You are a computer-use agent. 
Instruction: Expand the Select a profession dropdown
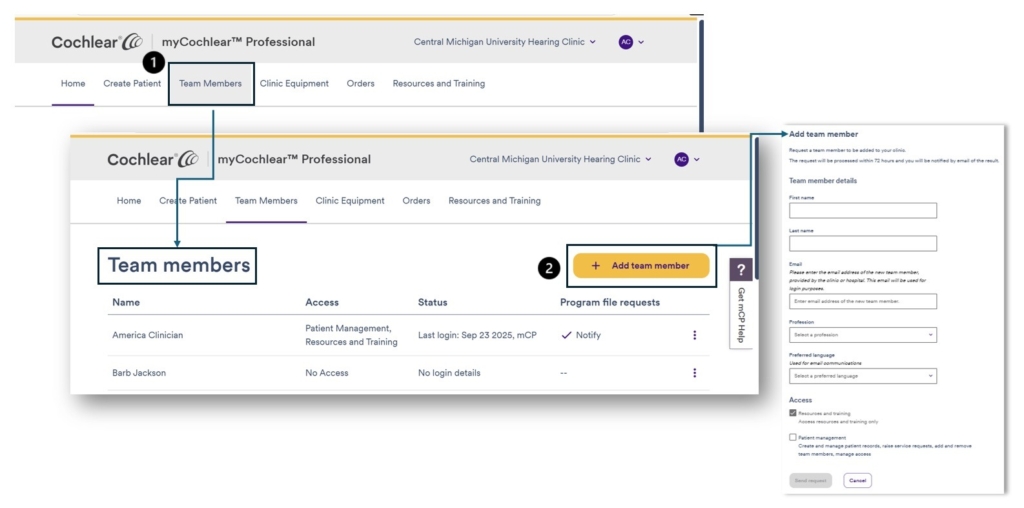coord(862,335)
